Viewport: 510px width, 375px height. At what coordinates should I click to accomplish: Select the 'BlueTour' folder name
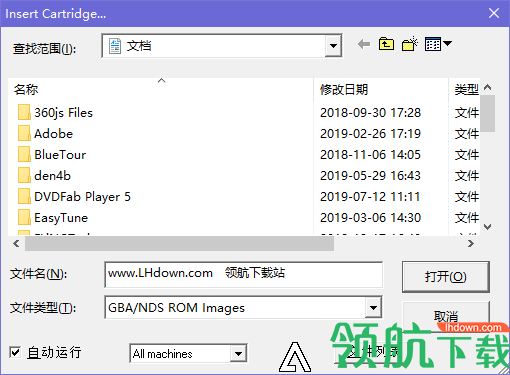pyautogui.click(x=60, y=155)
